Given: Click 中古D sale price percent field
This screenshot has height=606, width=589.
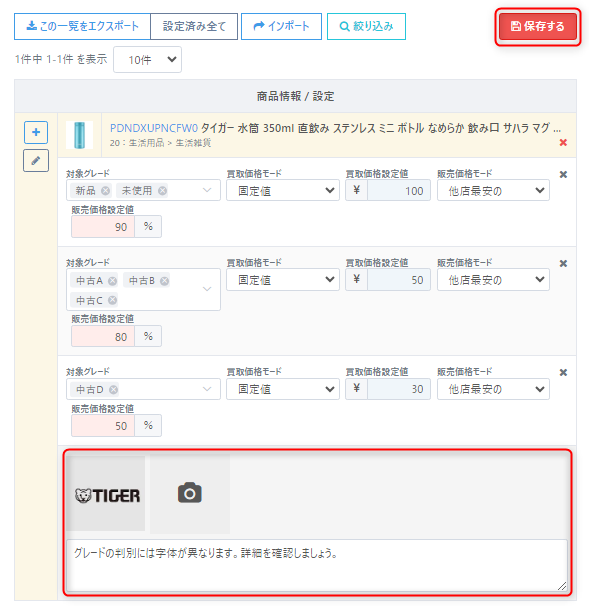Looking at the screenshot, I should pos(103,426).
